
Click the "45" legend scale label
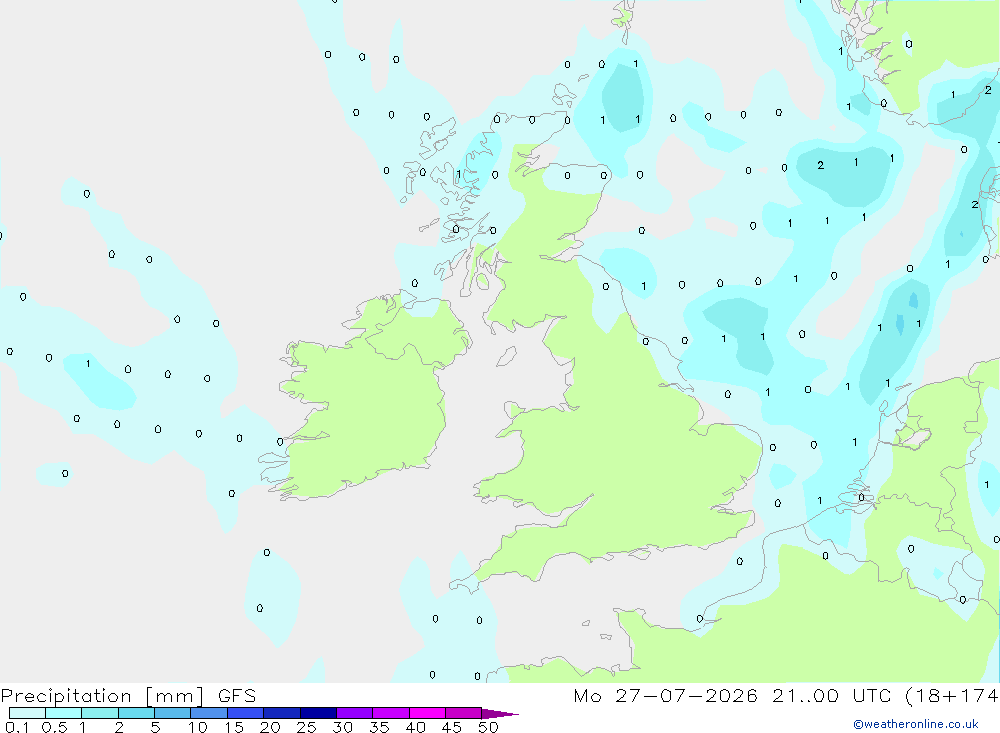[452, 727]
